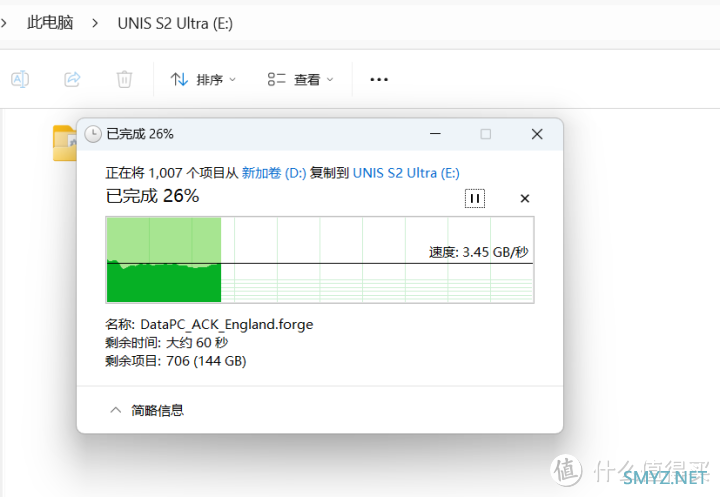Viewport: 720px width, 497px height.
Task: Open destination link UNIS S2 Ultra (E:) in dialog
Action: pyautogui.click(x=406, y=173)
